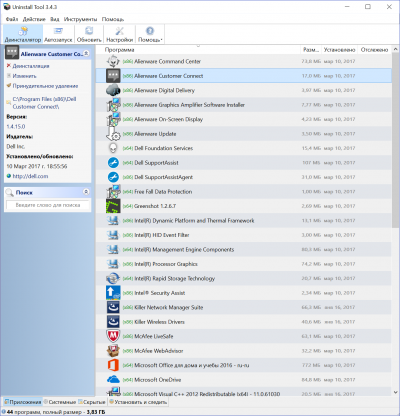Select Dell SupportAssistAgent wrench icon
Viewport: 400px width, 416px height.
click(x=113, y=177)
